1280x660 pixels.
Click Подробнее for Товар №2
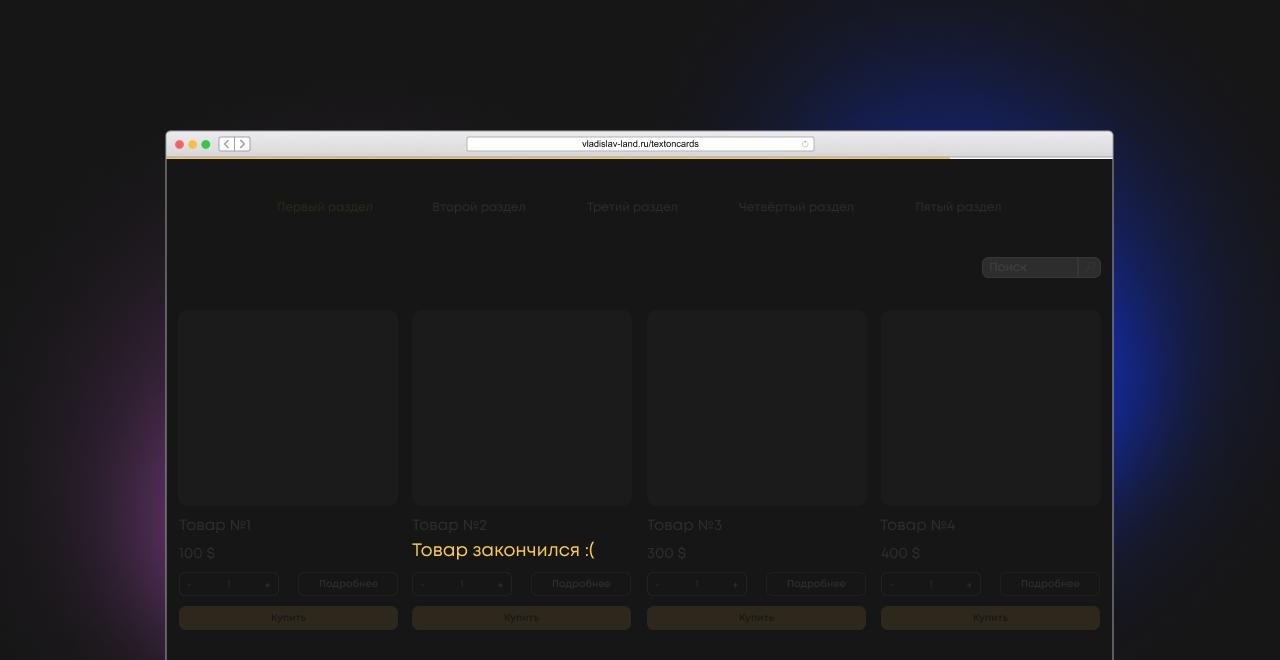pos(581,584)
